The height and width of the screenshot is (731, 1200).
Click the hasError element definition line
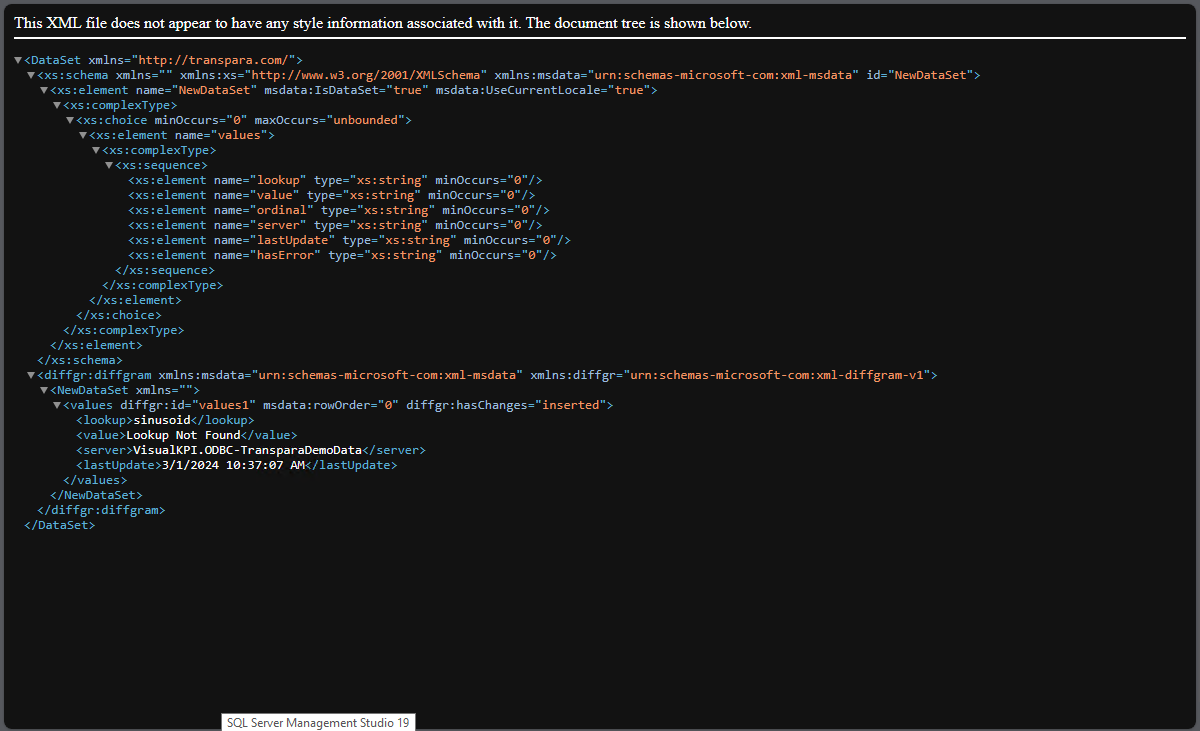pyautogui.click(x=342, y=255)
